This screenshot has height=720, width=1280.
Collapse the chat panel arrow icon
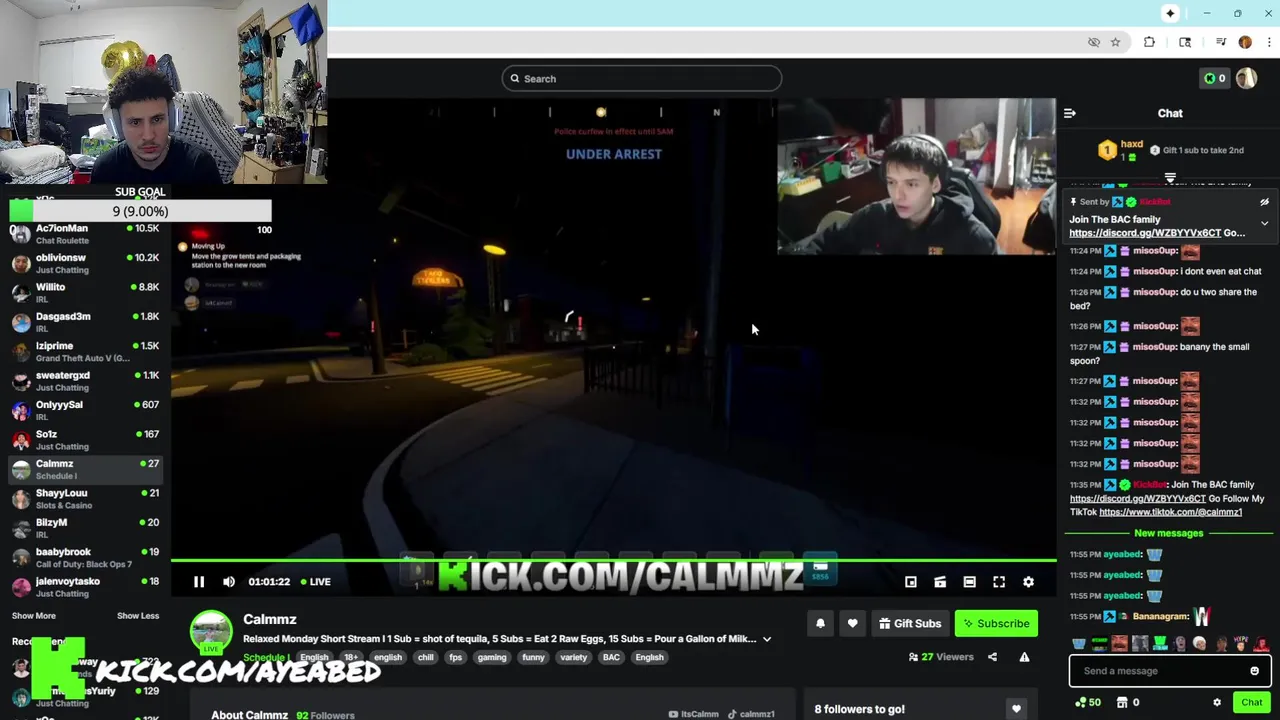(1070, 114)
